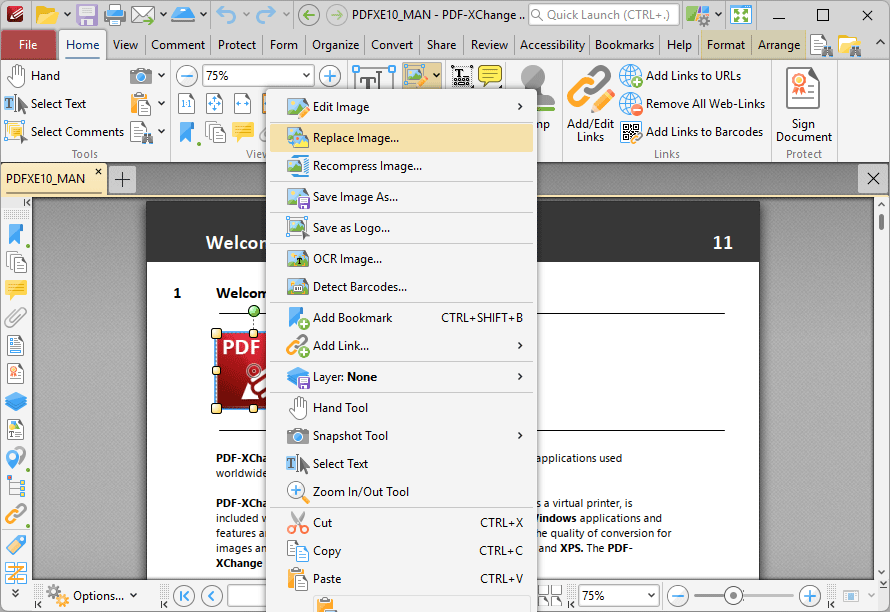
Task: Click the Zoom In plus button in ribbon
Action: pyautogui.click(x=330, y=76)
